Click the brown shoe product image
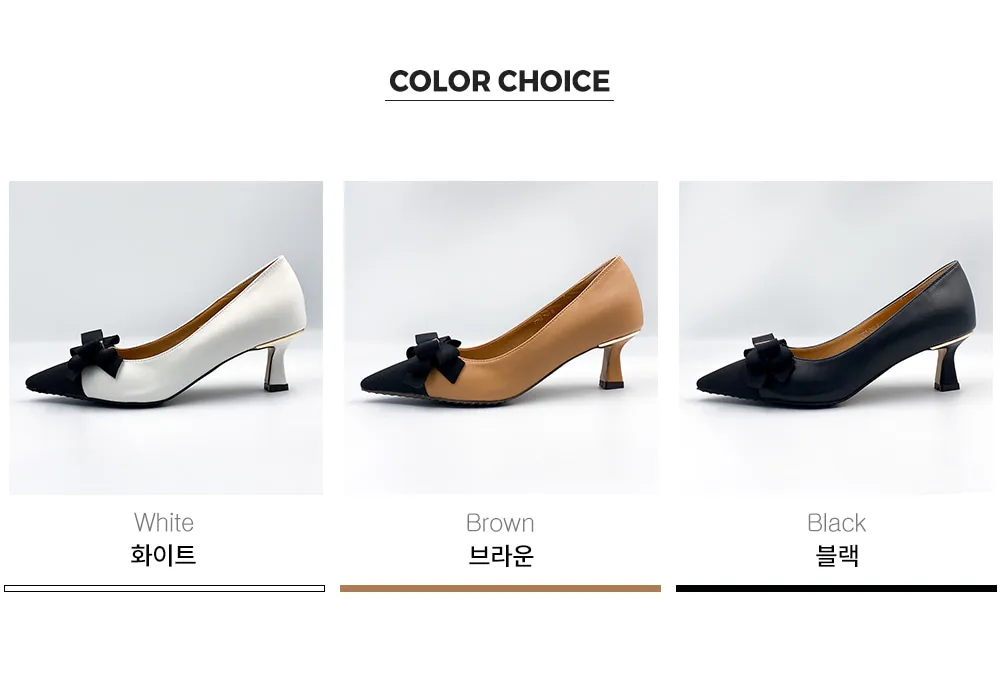Viewport: 1000px width, 680px height. 501,337
